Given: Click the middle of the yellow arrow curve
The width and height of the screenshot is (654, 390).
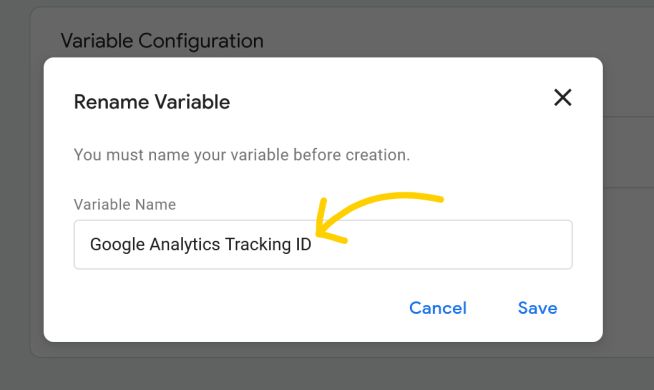Looking at the screenshot, I should pos(375,199).
